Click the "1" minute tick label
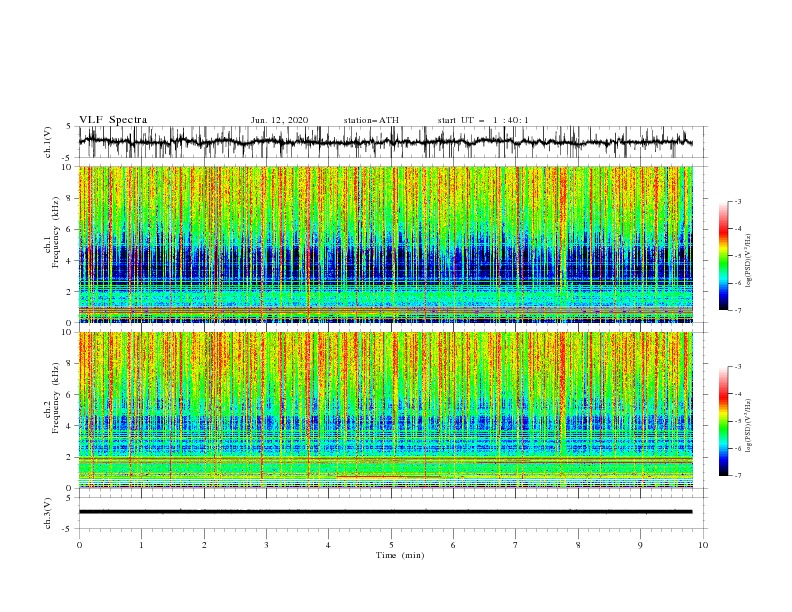 141,545
